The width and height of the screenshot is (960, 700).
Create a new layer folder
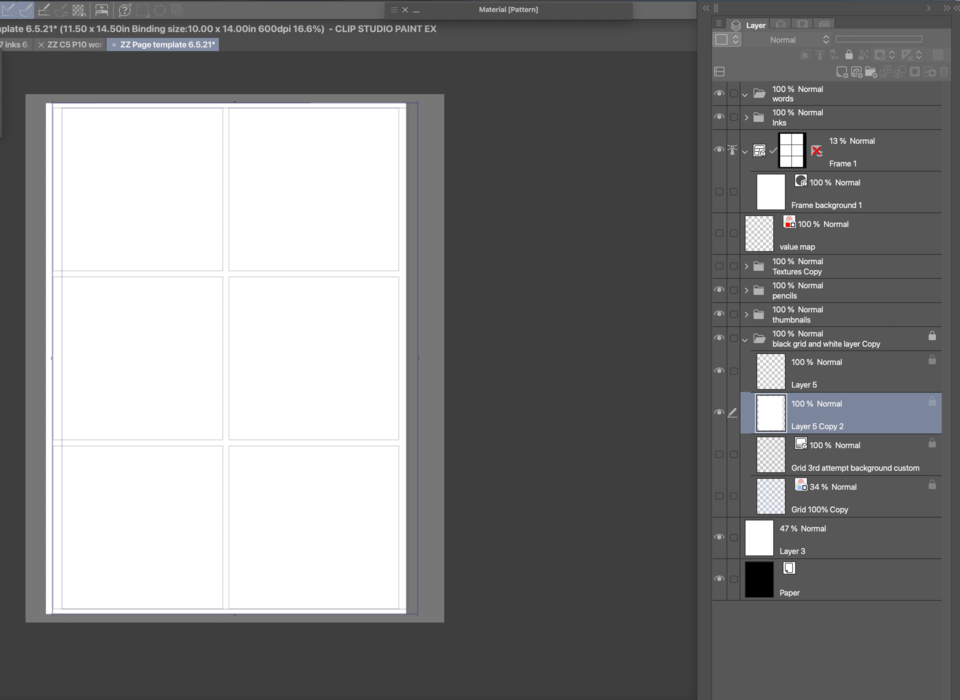[871, 72]
